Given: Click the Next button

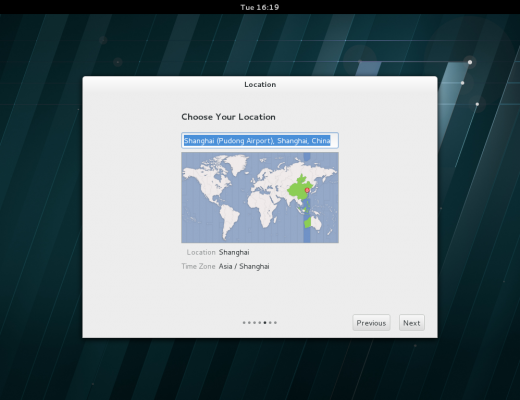Looking at the screenshot, I should [412, 323].
